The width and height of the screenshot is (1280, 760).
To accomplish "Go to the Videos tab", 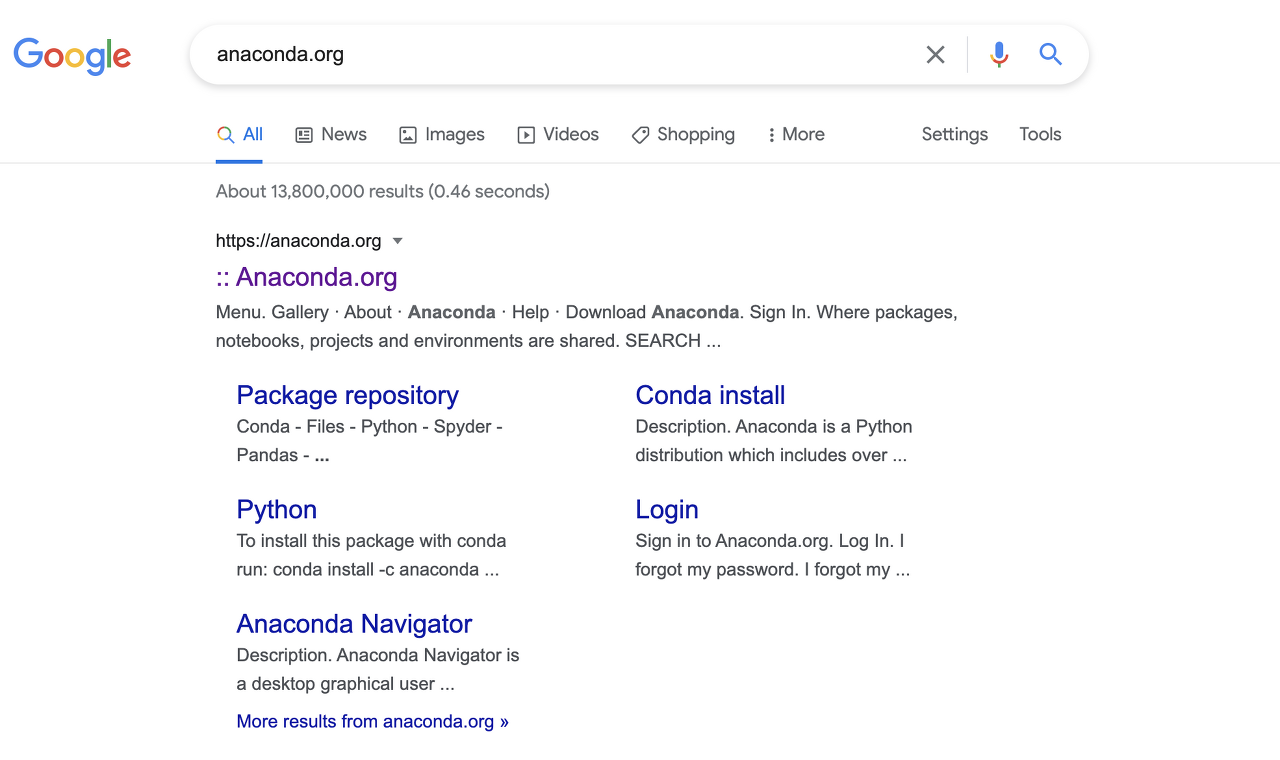I will point(558,134).
